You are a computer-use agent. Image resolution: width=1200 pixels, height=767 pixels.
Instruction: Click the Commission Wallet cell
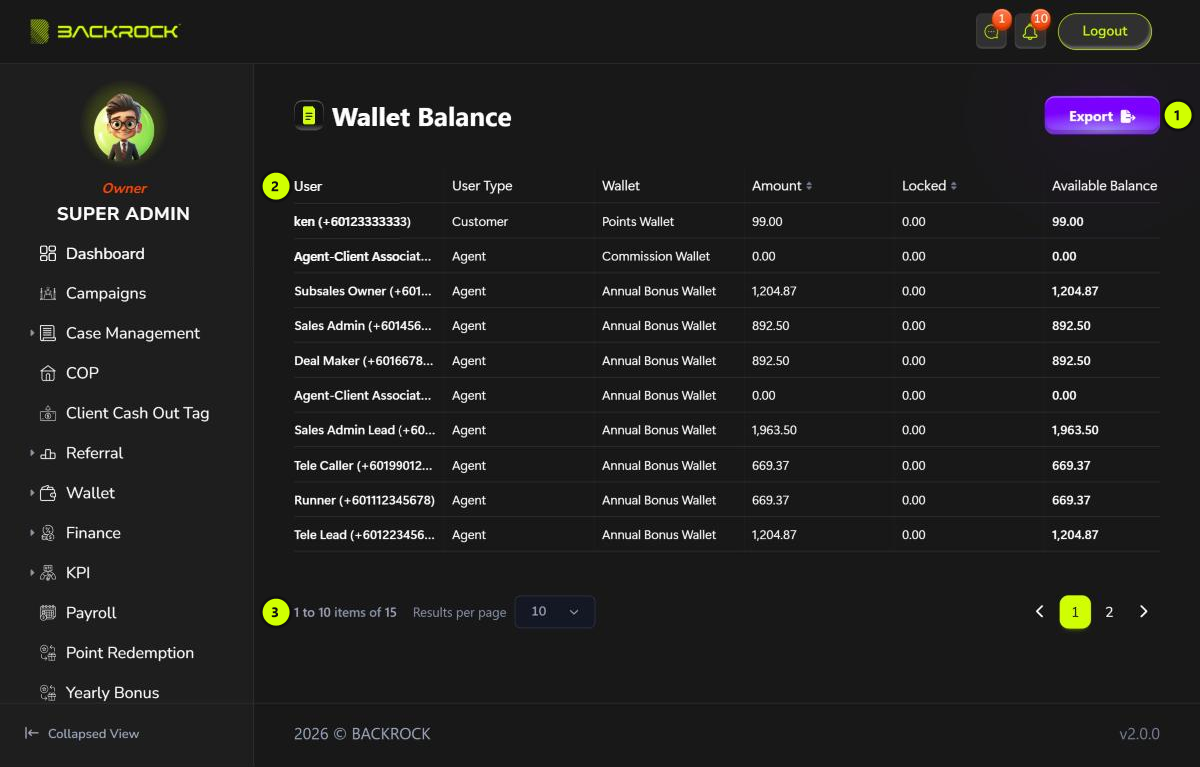point(656,256)
